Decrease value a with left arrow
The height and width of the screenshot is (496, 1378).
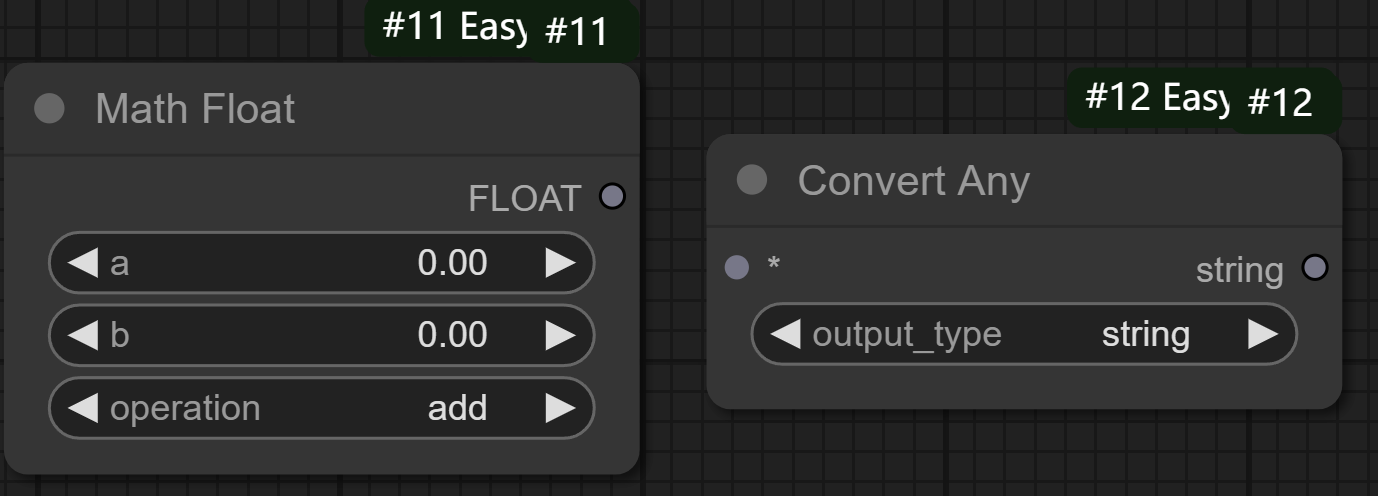[x=83, y=263]
